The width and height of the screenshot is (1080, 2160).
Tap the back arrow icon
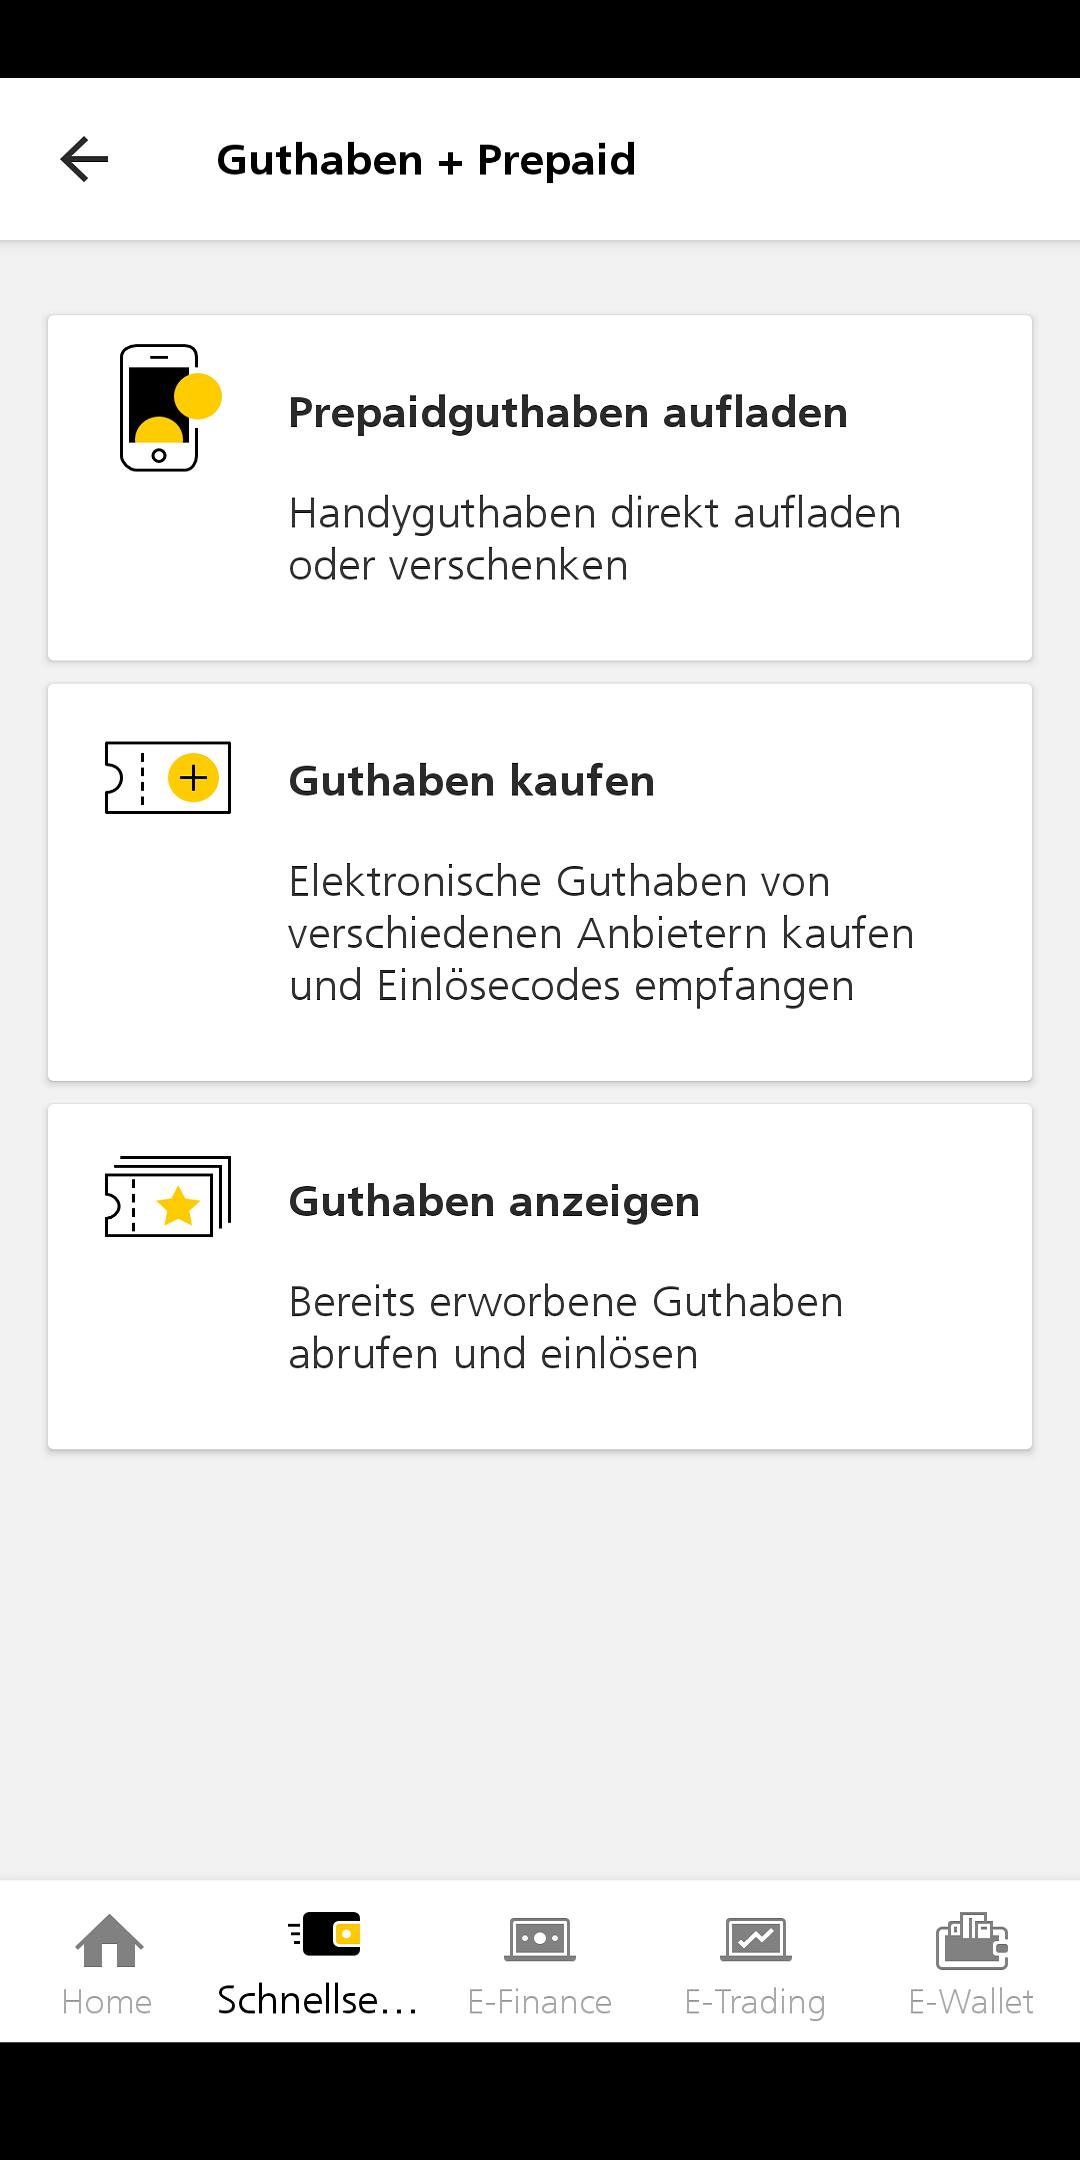coord(84,159)
